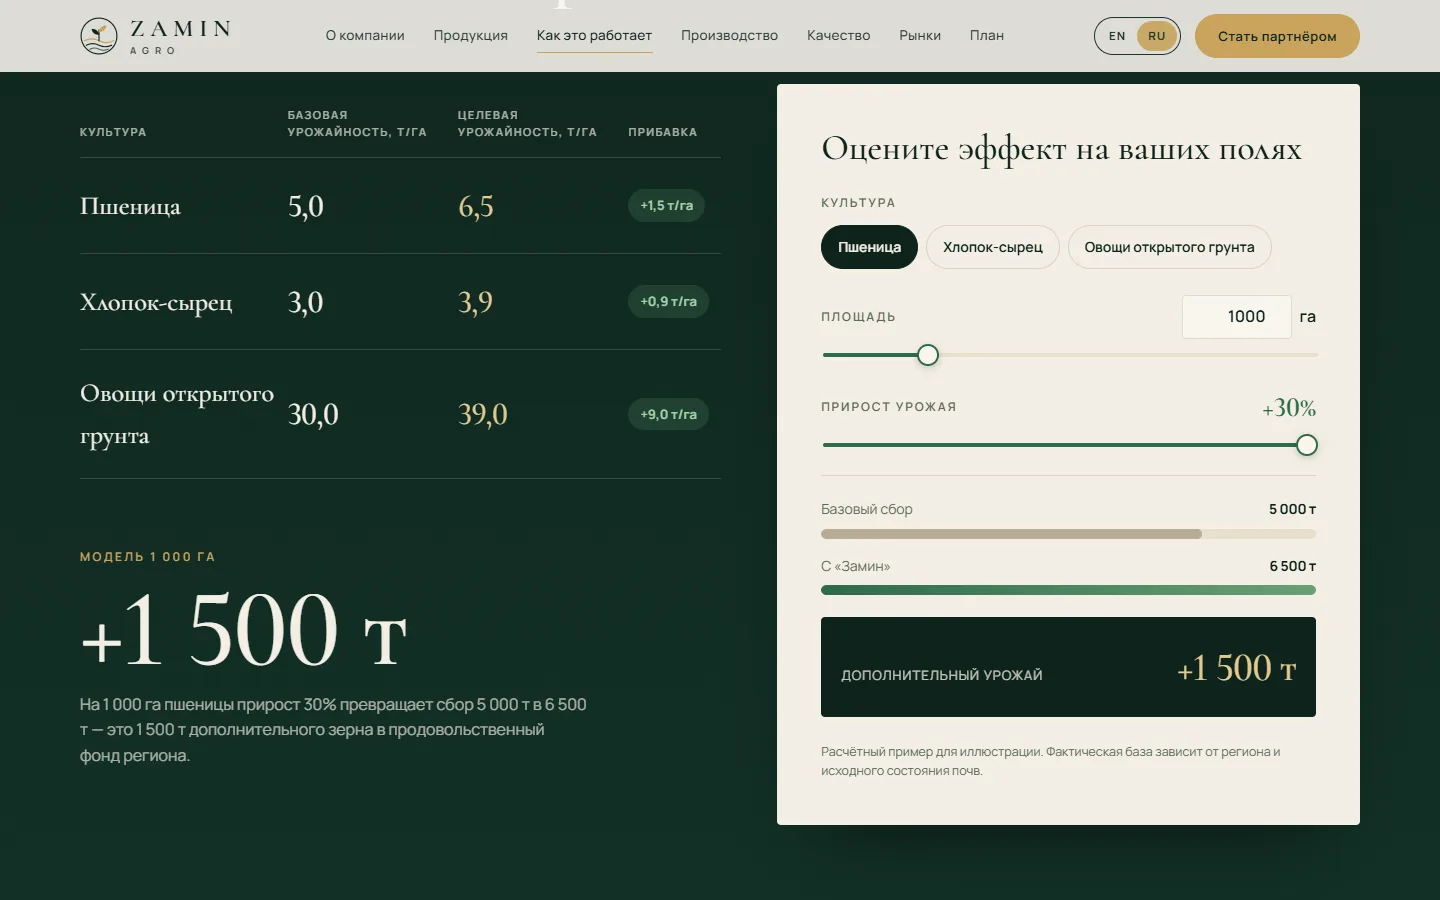Focus the area input showing 1000

(1237, 317)
